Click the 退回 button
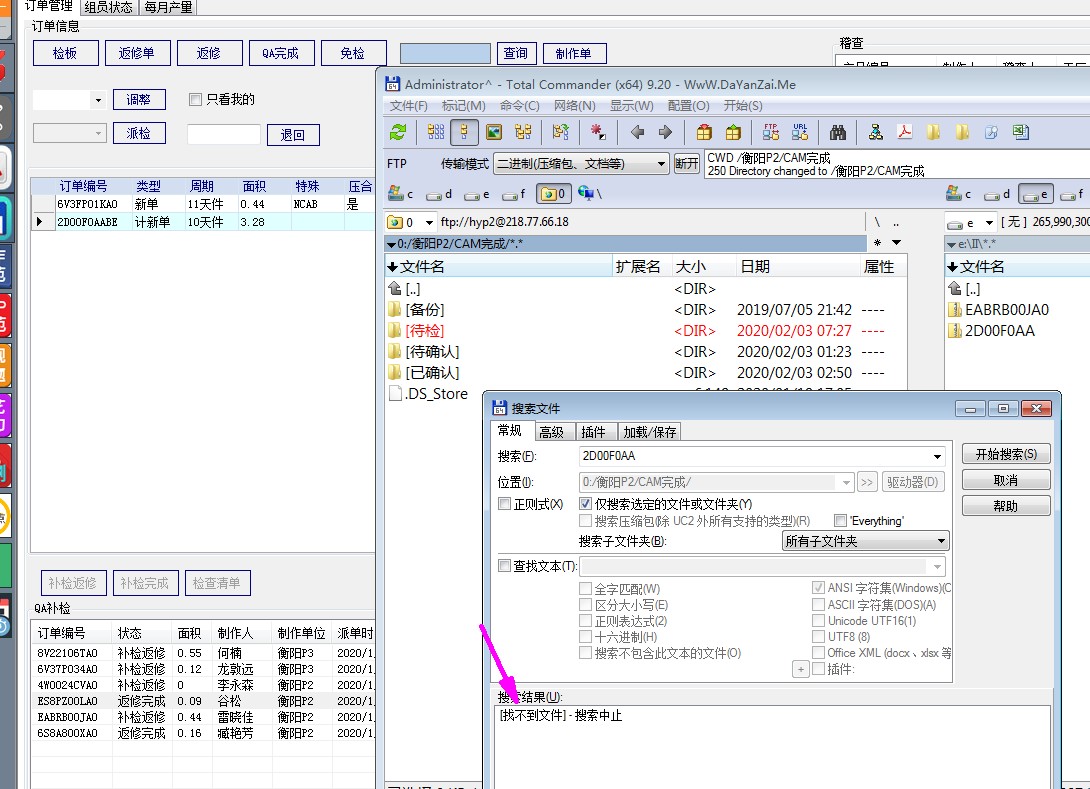1090x789 pixels. tap(293, 135)
